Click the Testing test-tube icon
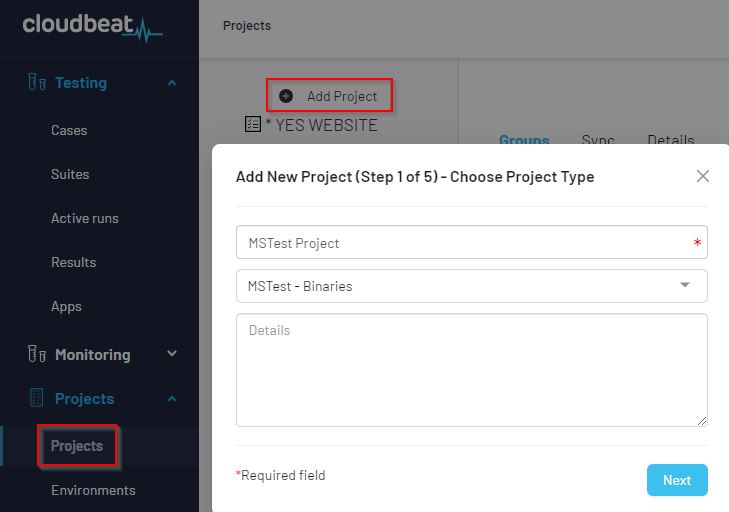This screenshot has width=729, height=512. click(x=36, y=83)
